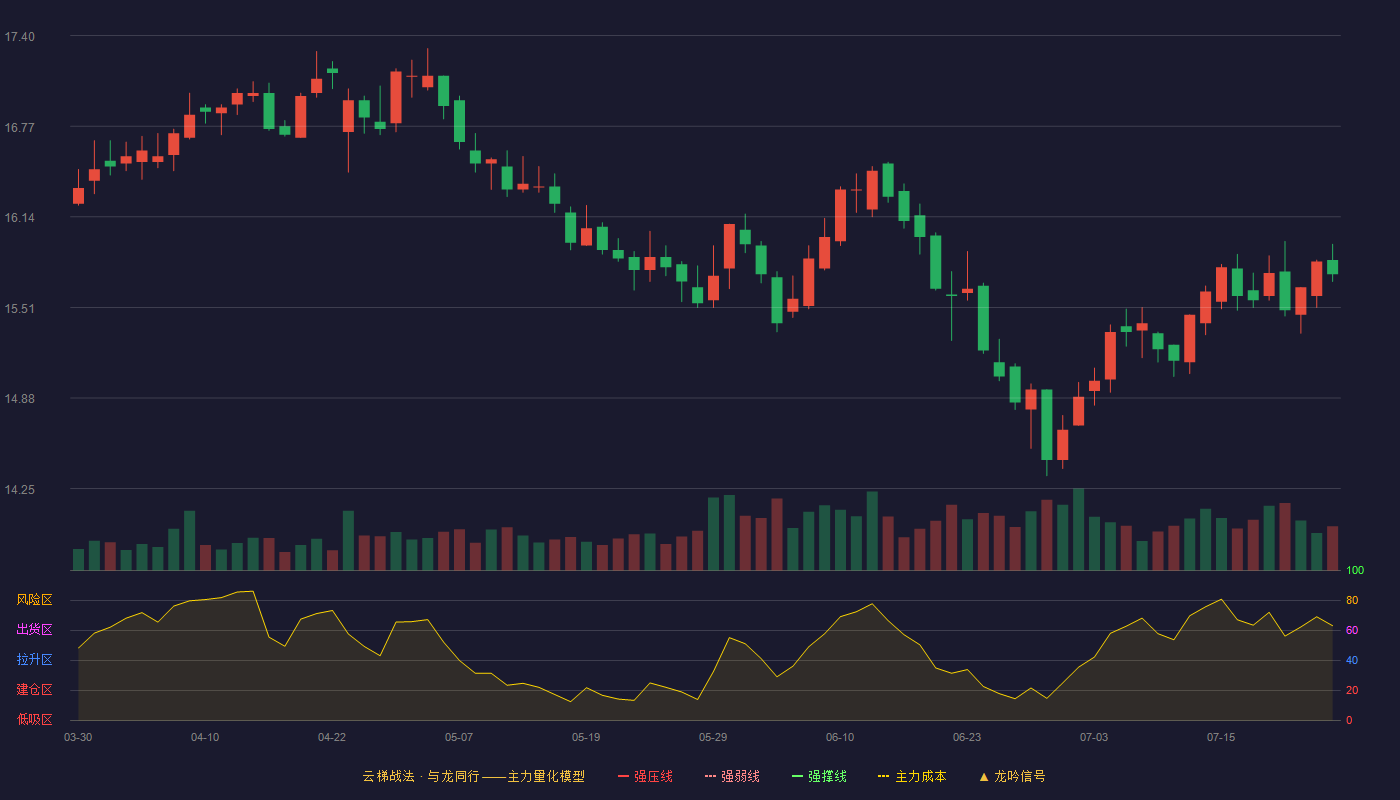Select the 出货区 zone label
This screenshot has height=800, width=1400.
tap(34, 630)
